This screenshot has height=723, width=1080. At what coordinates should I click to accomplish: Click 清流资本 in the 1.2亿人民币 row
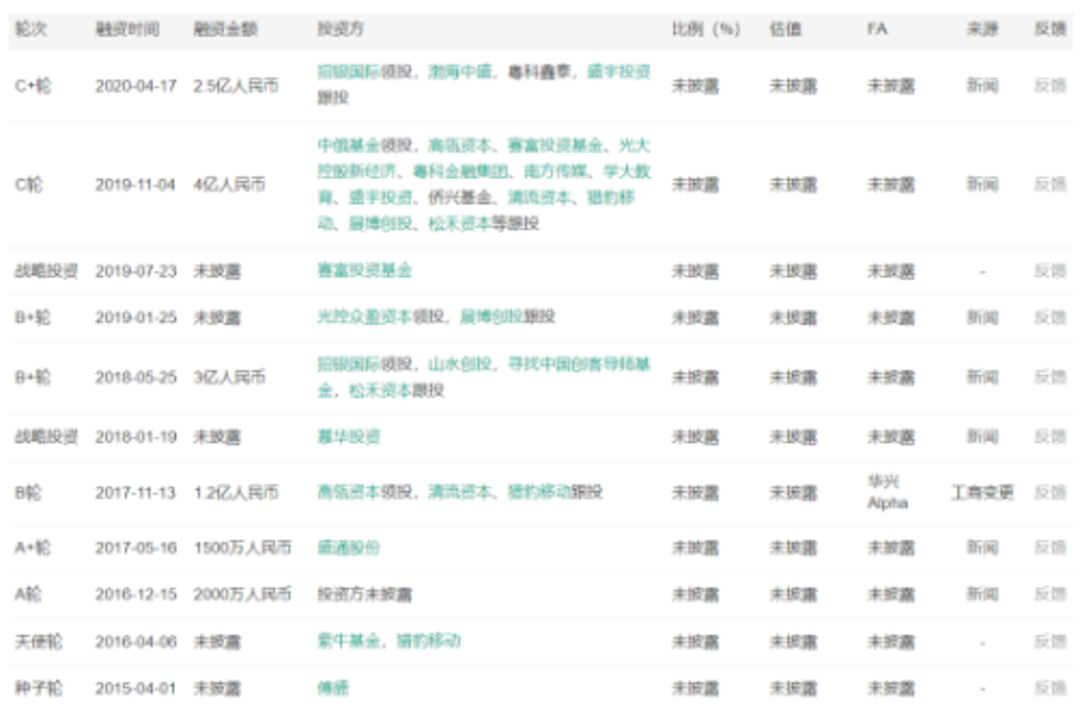[460, 492]
